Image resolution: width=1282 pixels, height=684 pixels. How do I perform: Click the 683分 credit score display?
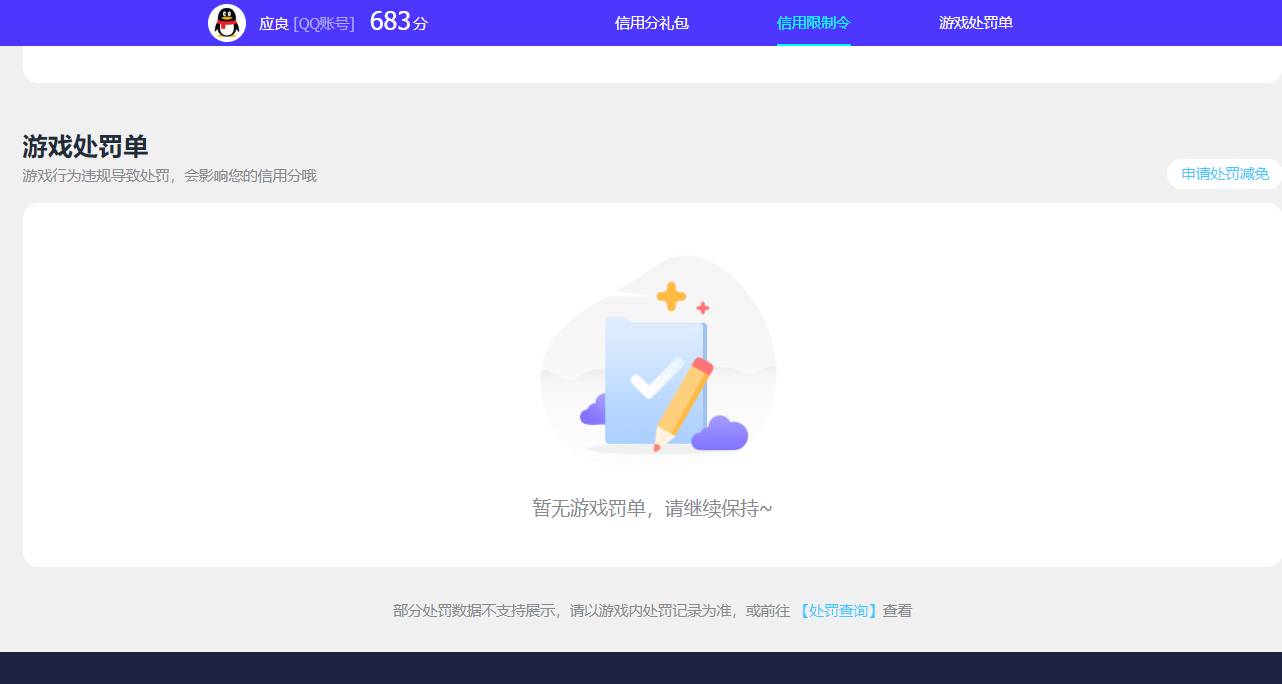point(397,21)
